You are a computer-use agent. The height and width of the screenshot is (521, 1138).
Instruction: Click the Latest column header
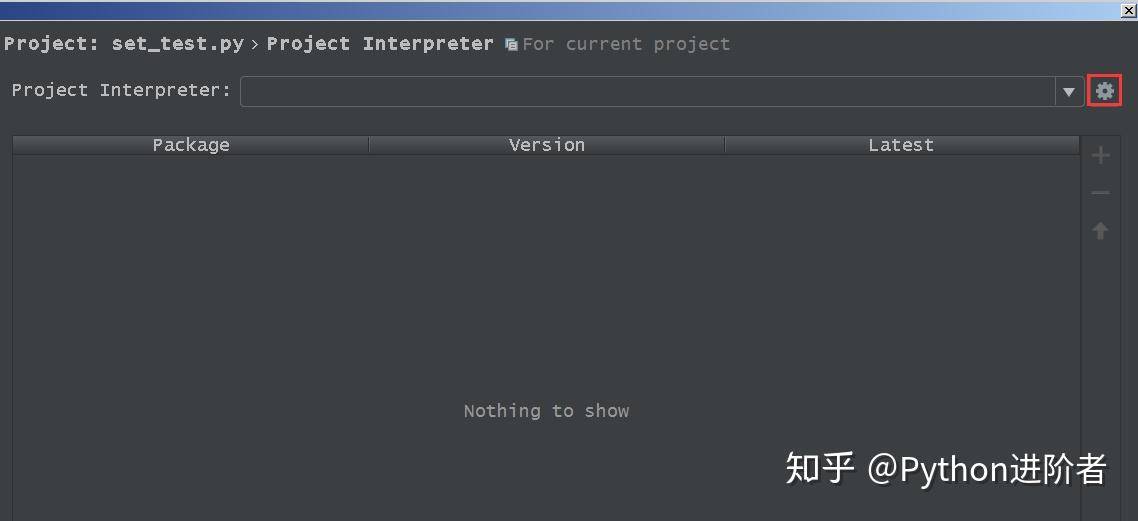900,145
